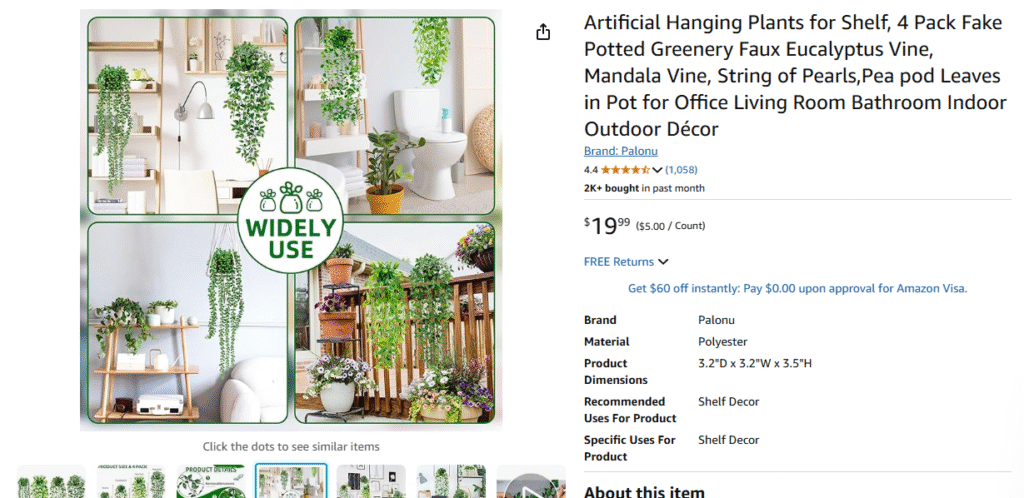Screen dimensions: 1024x498
Task: Open the Brand: Palonu store link
Action: click(620, 151)
